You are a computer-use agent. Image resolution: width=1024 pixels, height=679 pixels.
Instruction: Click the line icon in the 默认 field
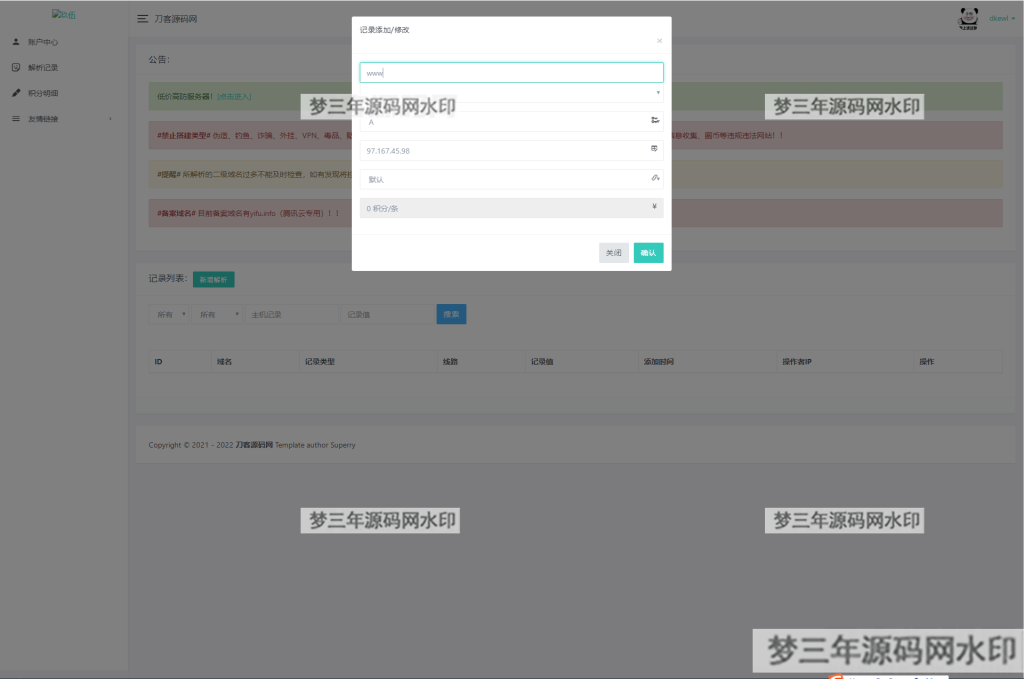pyautogui.click(x=654, y=178)
